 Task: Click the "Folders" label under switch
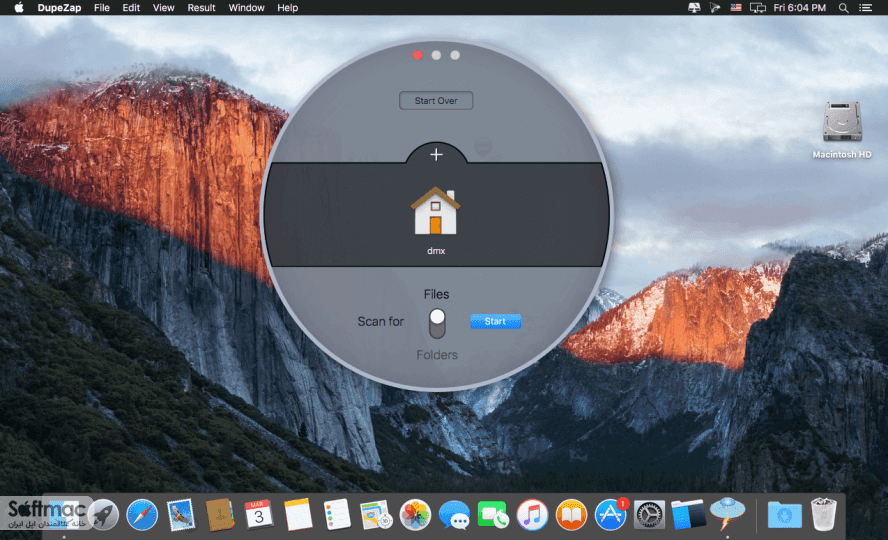[437, 355]
